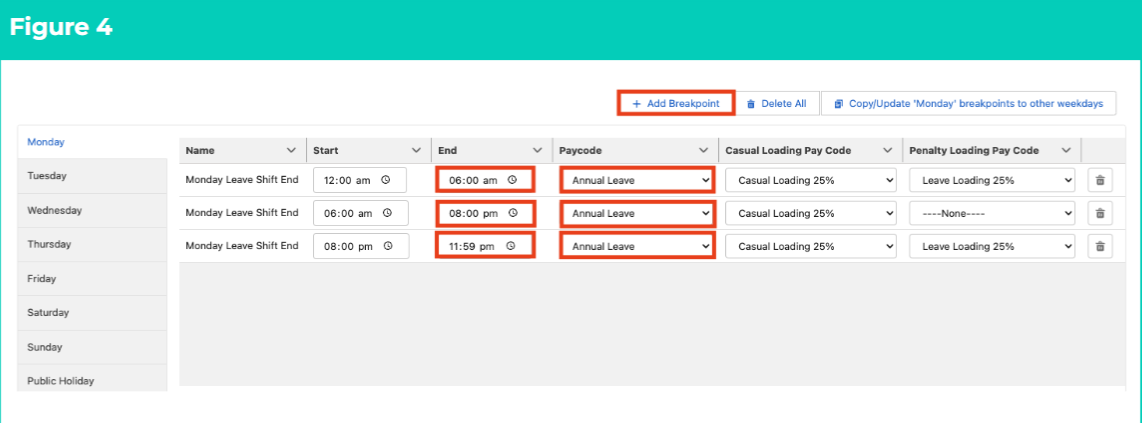Click the Add Breakpoint button
1142x423 pixels.
click(x=676, y=103)
